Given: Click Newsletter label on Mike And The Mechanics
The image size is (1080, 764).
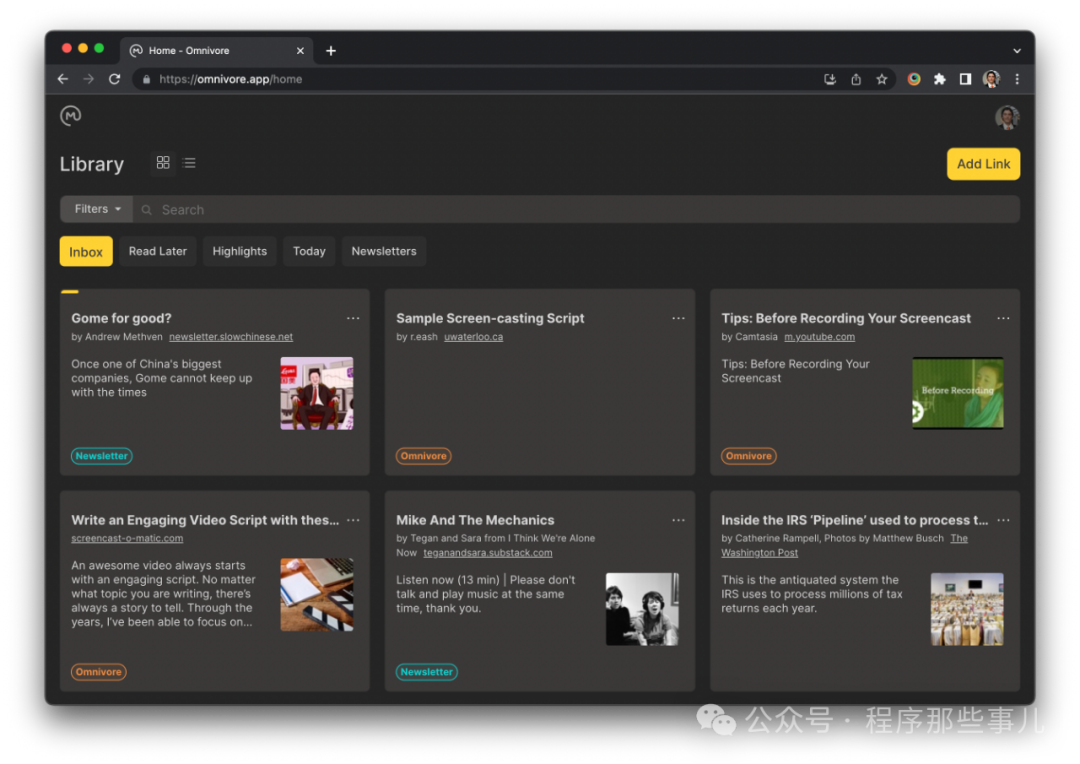Looking at the screenshot, I should pos(426,672).
